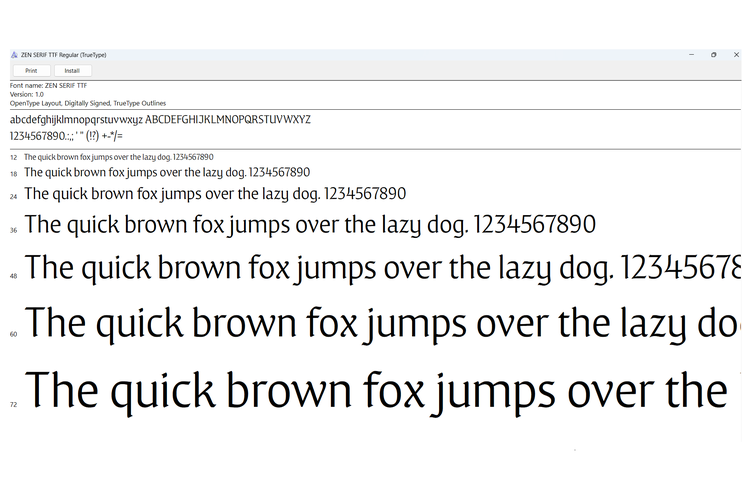Click the window title 'ZEN SERIF TTF Regular (TrueType)'

click(63, 55)
